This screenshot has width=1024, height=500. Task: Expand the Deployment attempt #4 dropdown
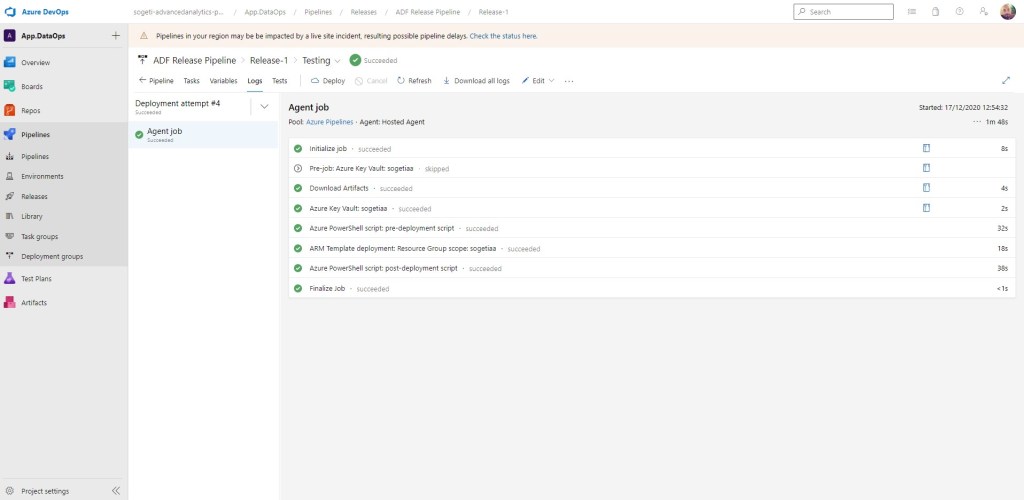pyautogui.click(x=264, y=105)
